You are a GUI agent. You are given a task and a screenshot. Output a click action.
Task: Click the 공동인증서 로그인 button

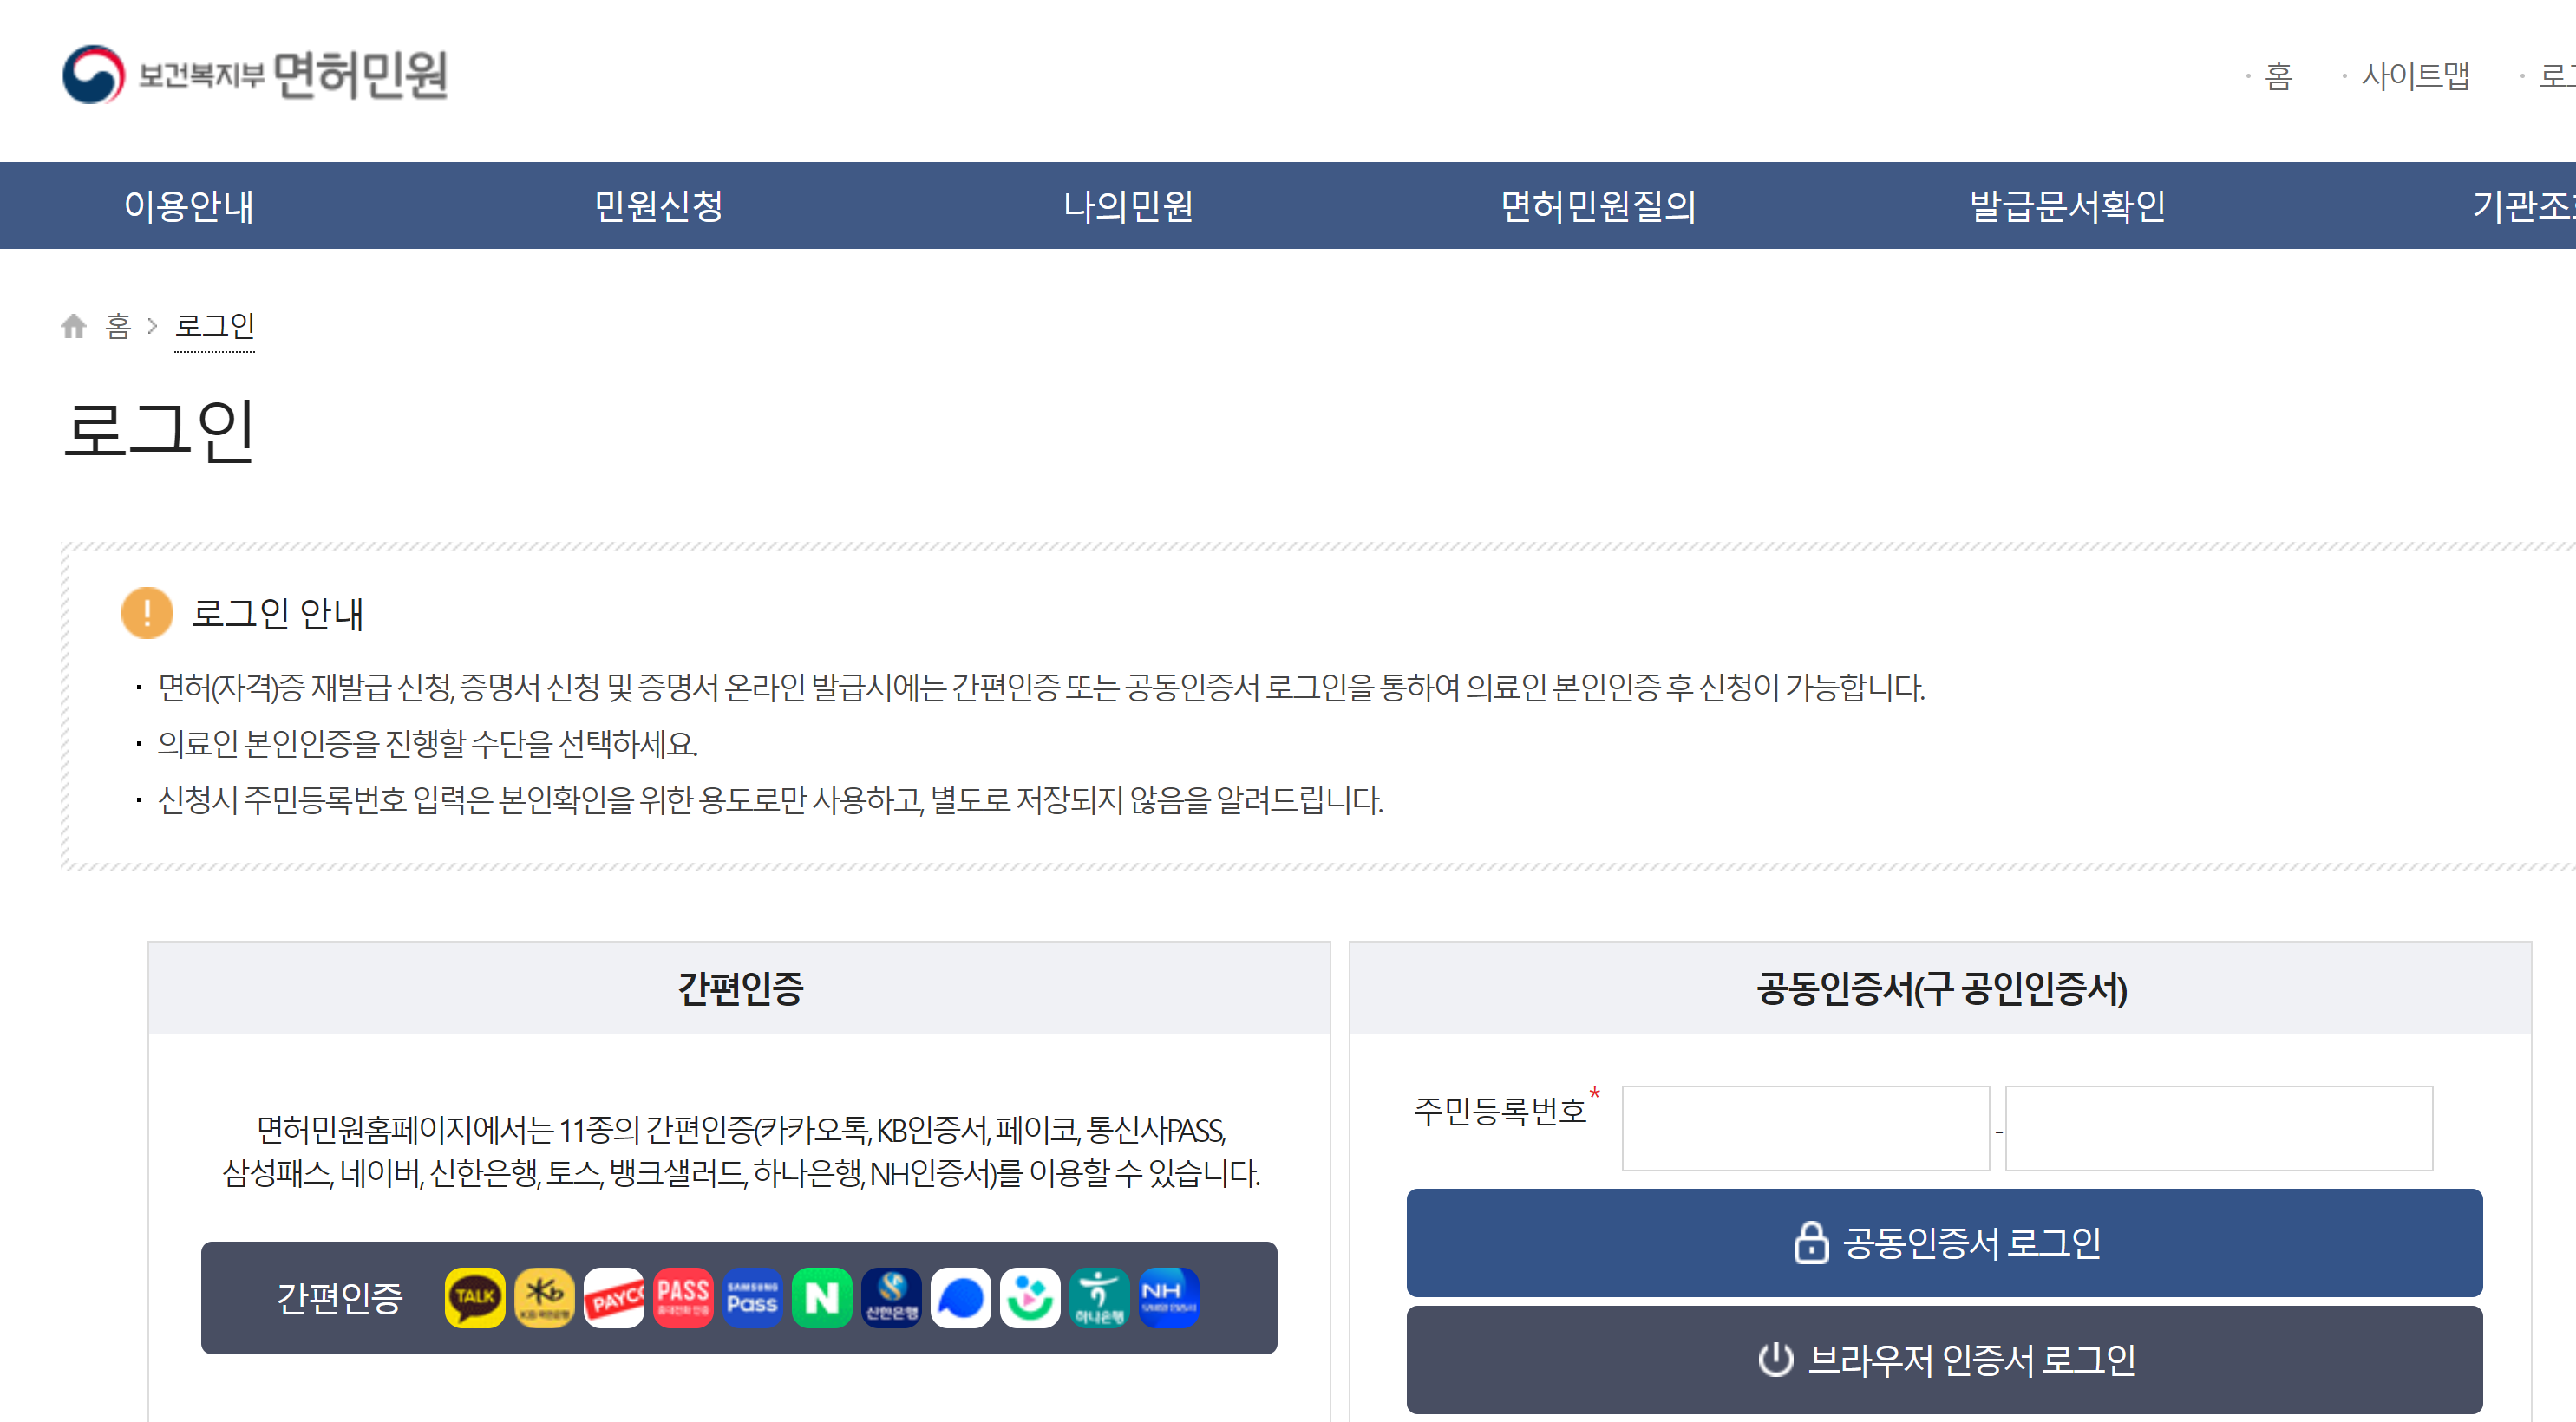coord(1944,1242)
